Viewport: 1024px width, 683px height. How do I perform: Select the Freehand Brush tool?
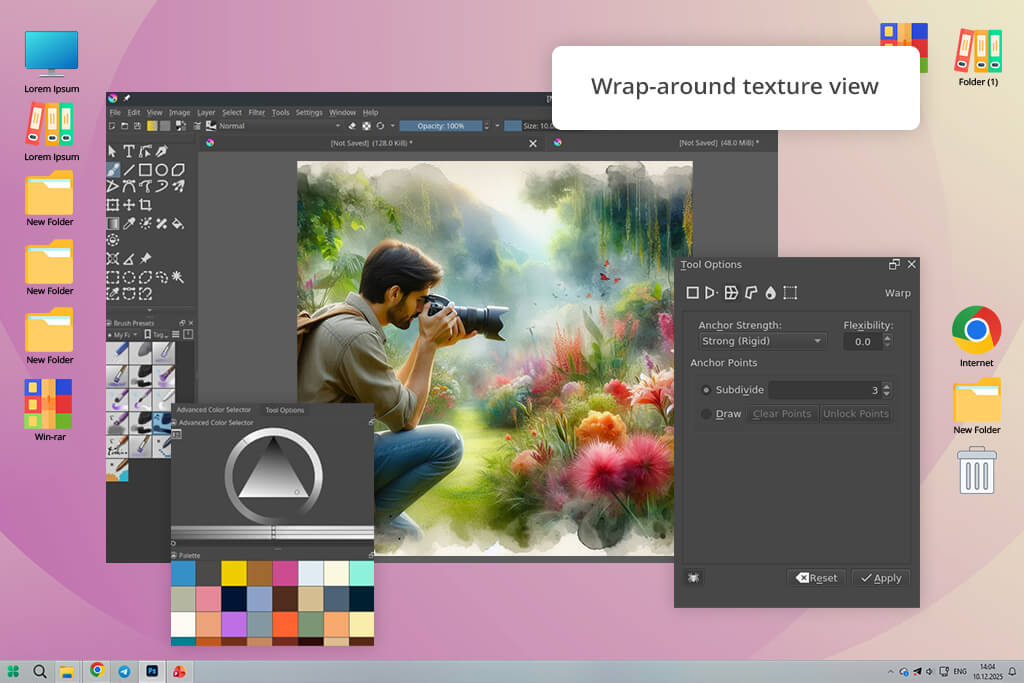coord(113,170)
